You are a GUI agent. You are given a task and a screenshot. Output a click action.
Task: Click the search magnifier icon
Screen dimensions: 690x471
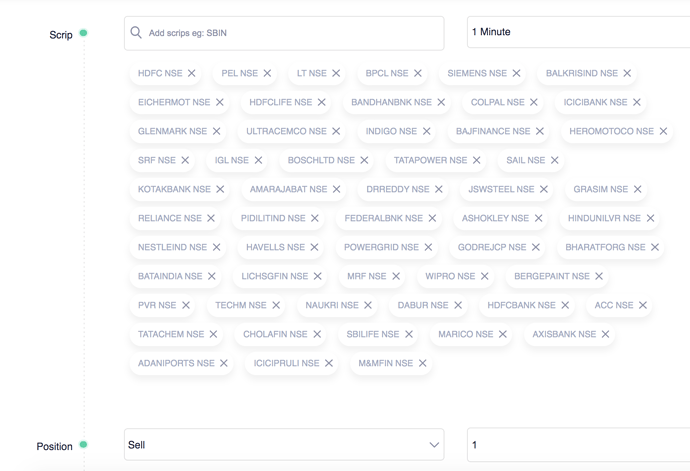tap(136, 33)
